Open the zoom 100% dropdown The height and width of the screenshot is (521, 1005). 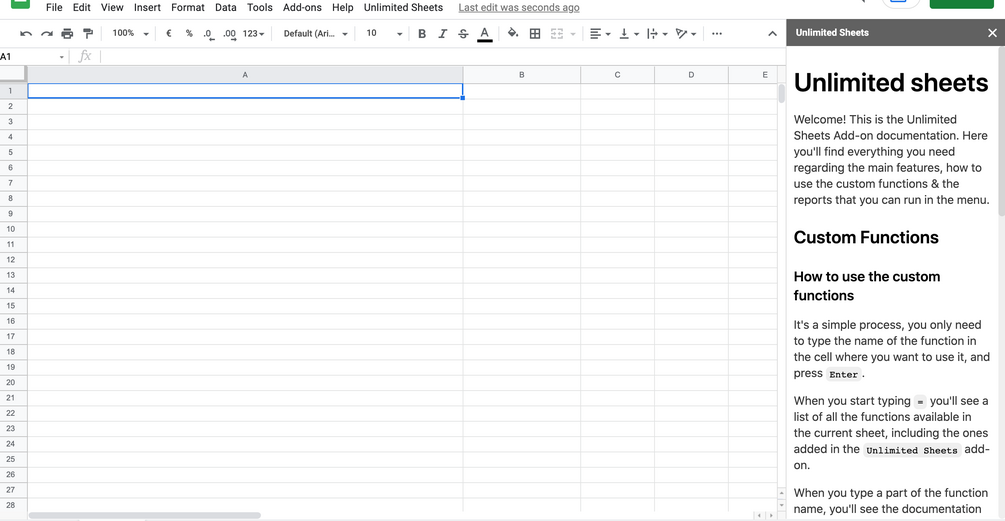pos(130,33)
